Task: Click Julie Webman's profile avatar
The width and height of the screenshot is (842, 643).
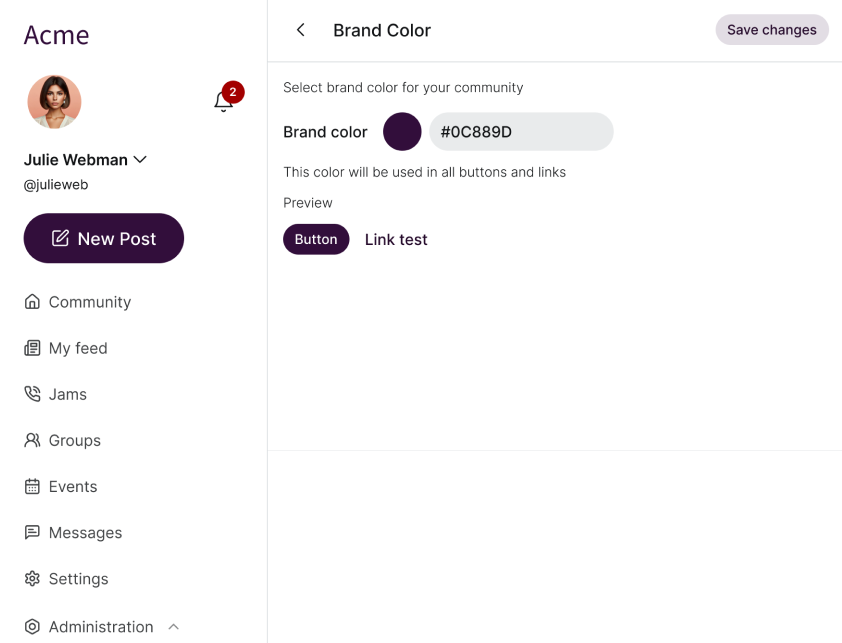Action: tap(54, 102)
